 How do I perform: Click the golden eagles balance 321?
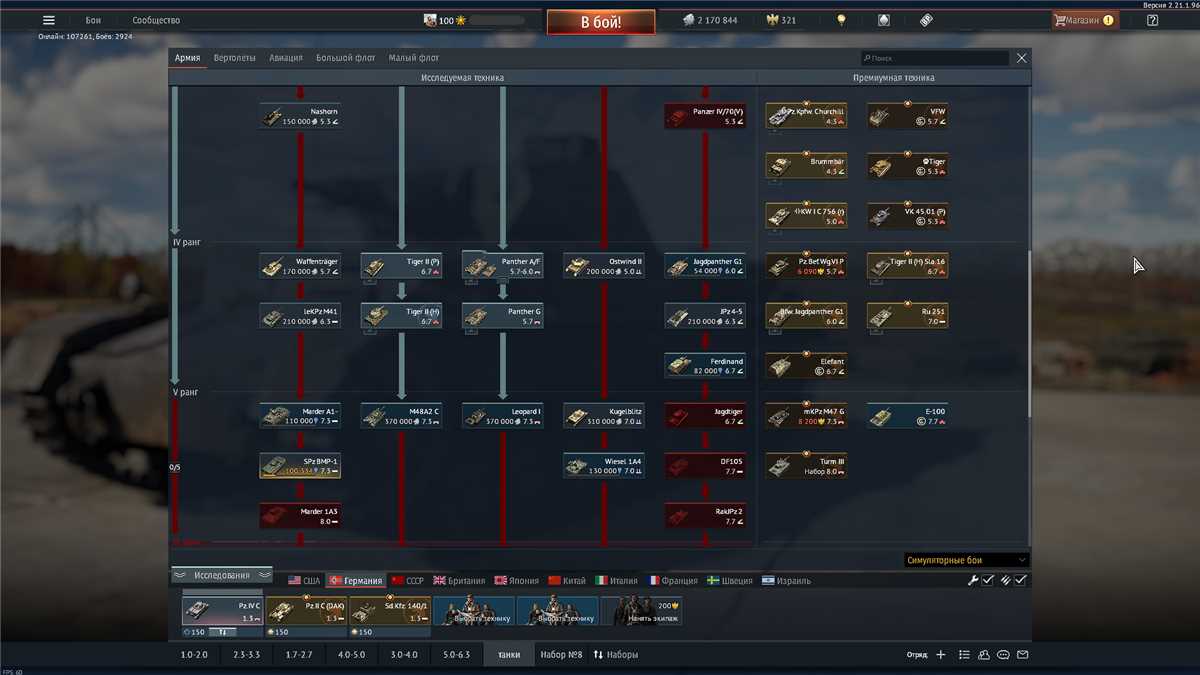coord(780,20)
